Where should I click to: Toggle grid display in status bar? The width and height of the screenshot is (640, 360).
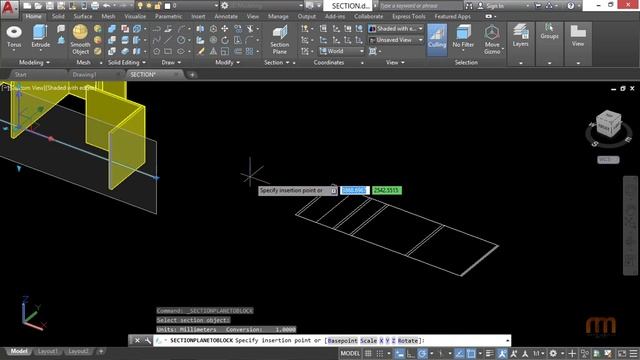[368, 353]
